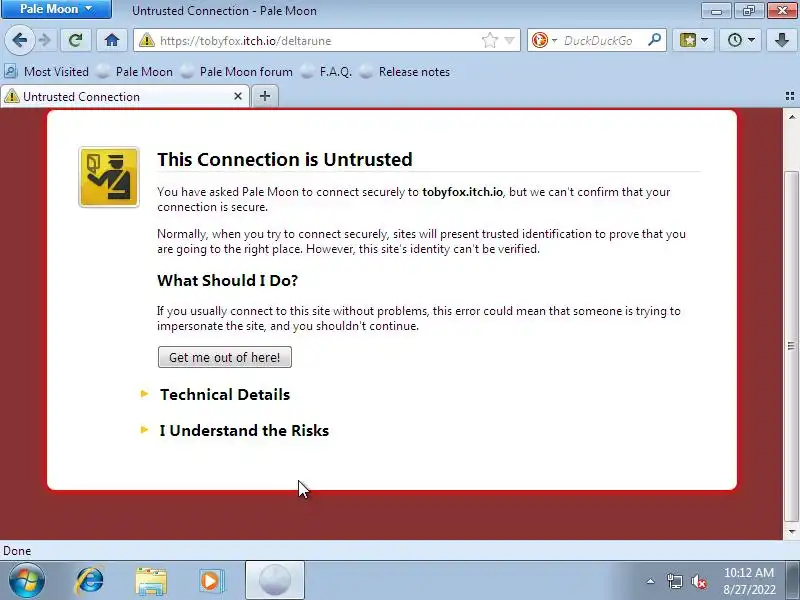Bookmark this page with the star icon
Screen dimensions: 800x600
pyautogui.click(x=489, y=40)
